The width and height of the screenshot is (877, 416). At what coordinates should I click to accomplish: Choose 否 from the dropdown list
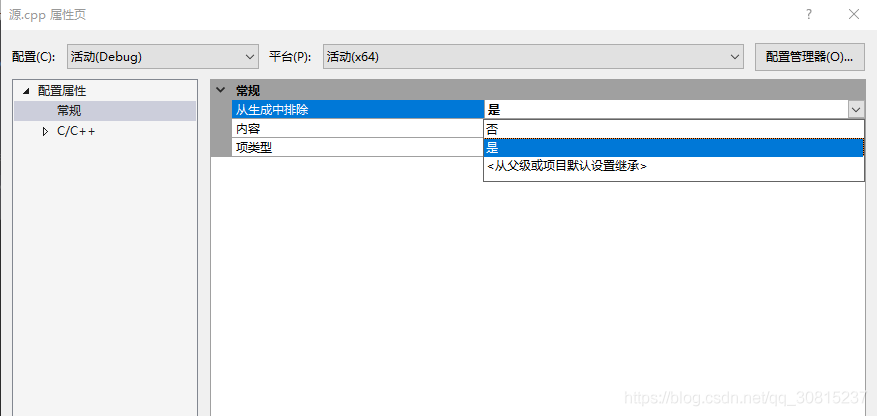[x=674, y=129]
